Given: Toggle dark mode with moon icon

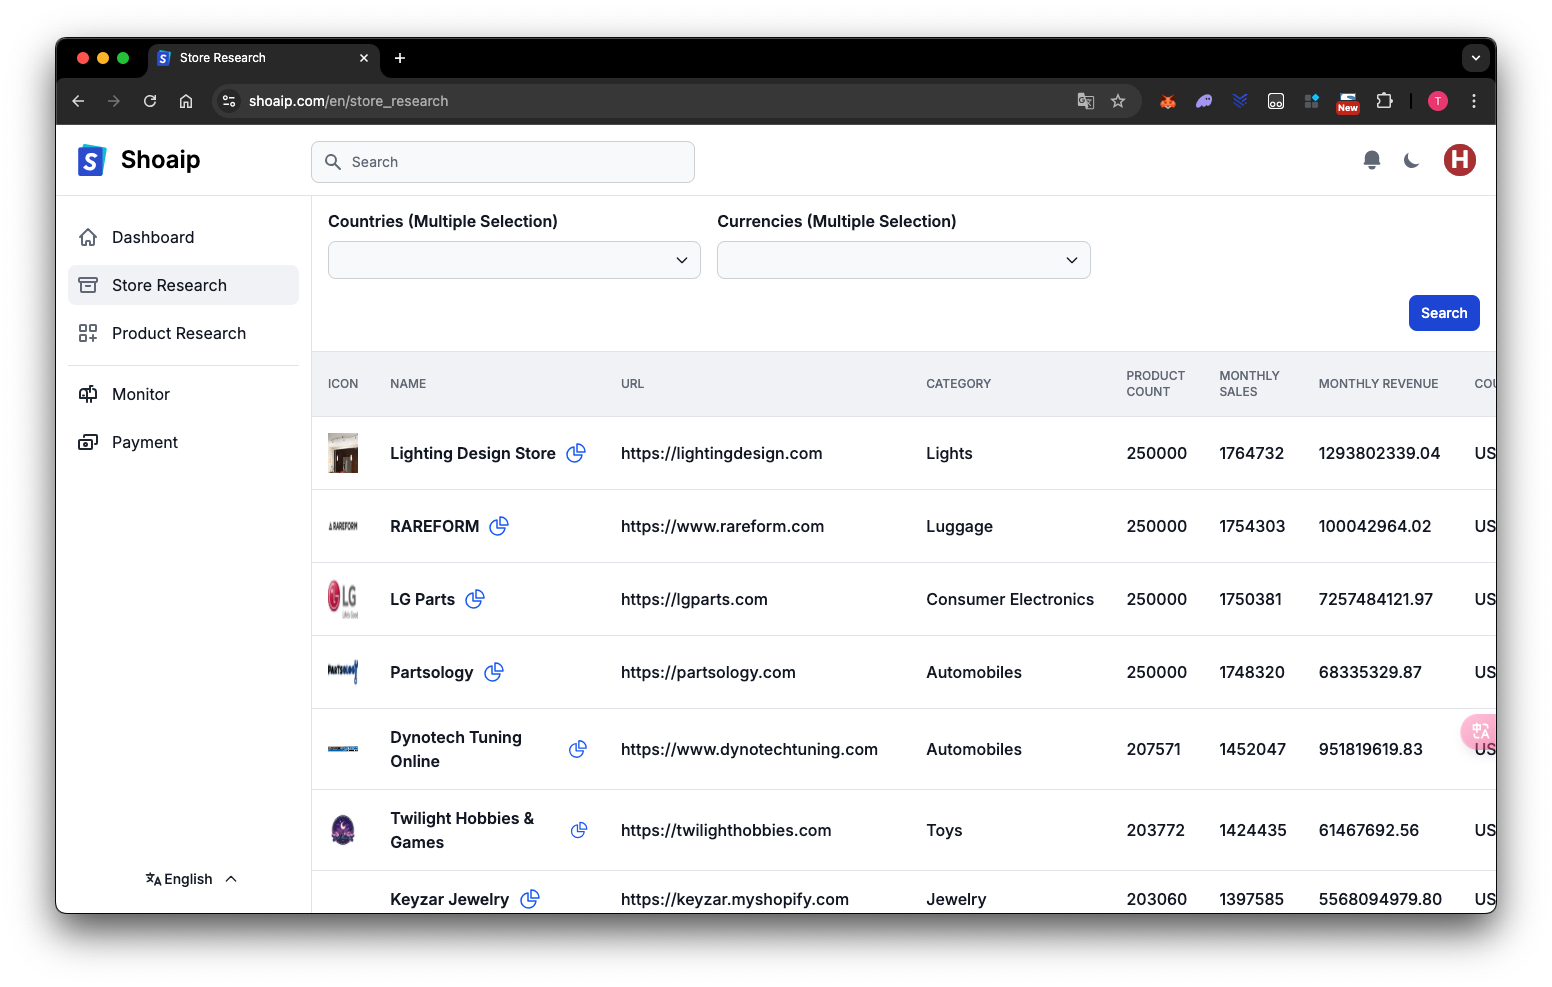Looking at the screenshot, I should (1411, 160).
